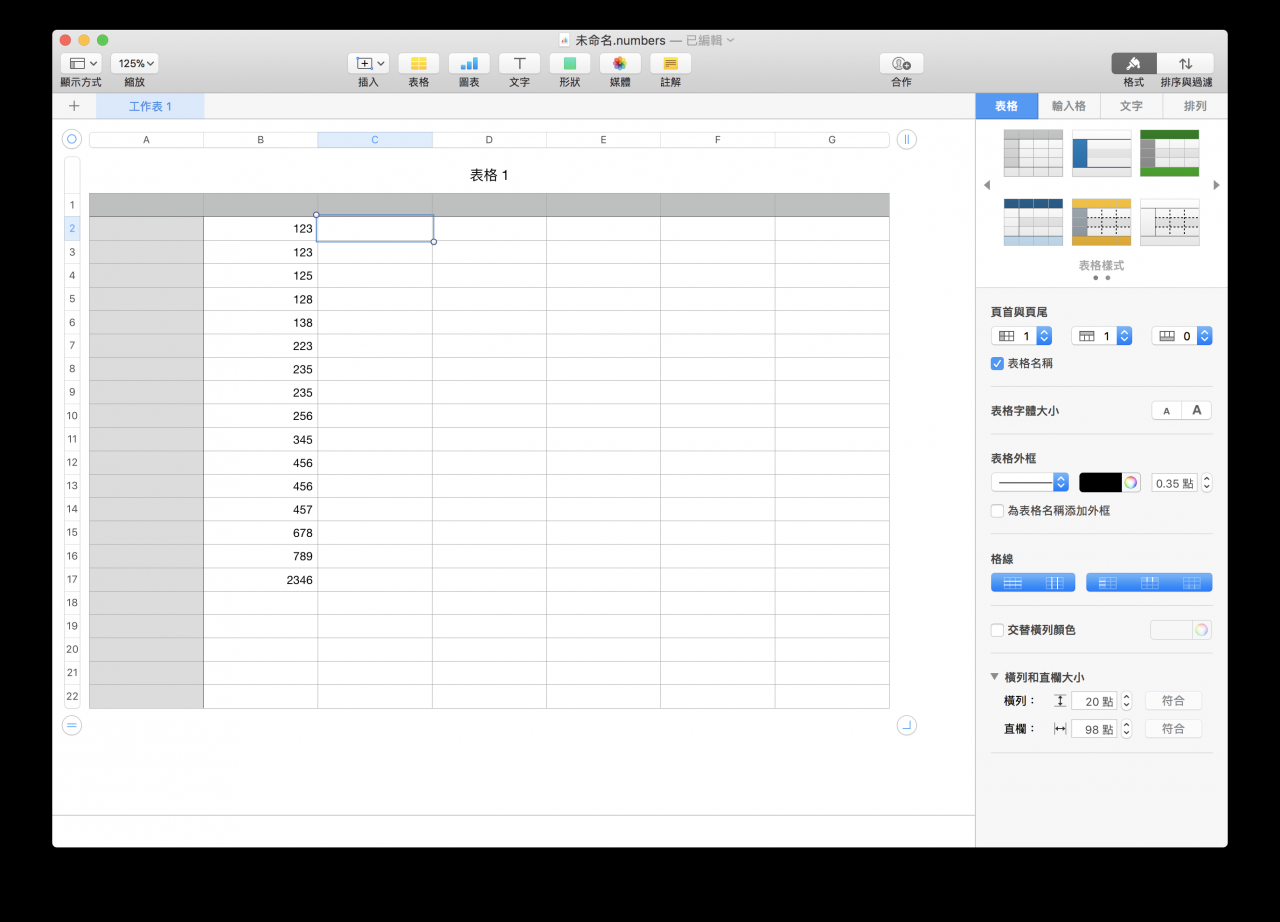Toggle header column gridlines icon
Viewport: 1280px width, 922px height.
pyautogui.click(x=1107, y=583)
